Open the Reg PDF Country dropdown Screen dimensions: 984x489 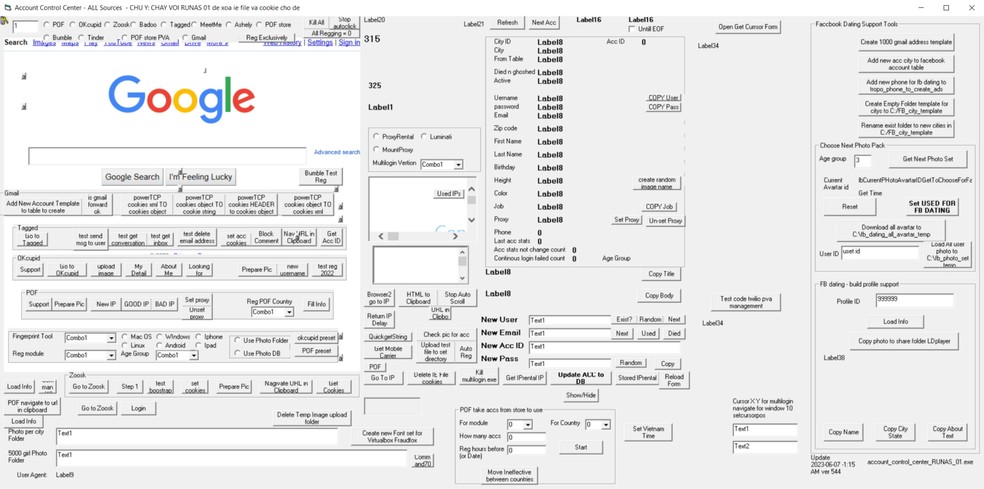pos(289,312)
